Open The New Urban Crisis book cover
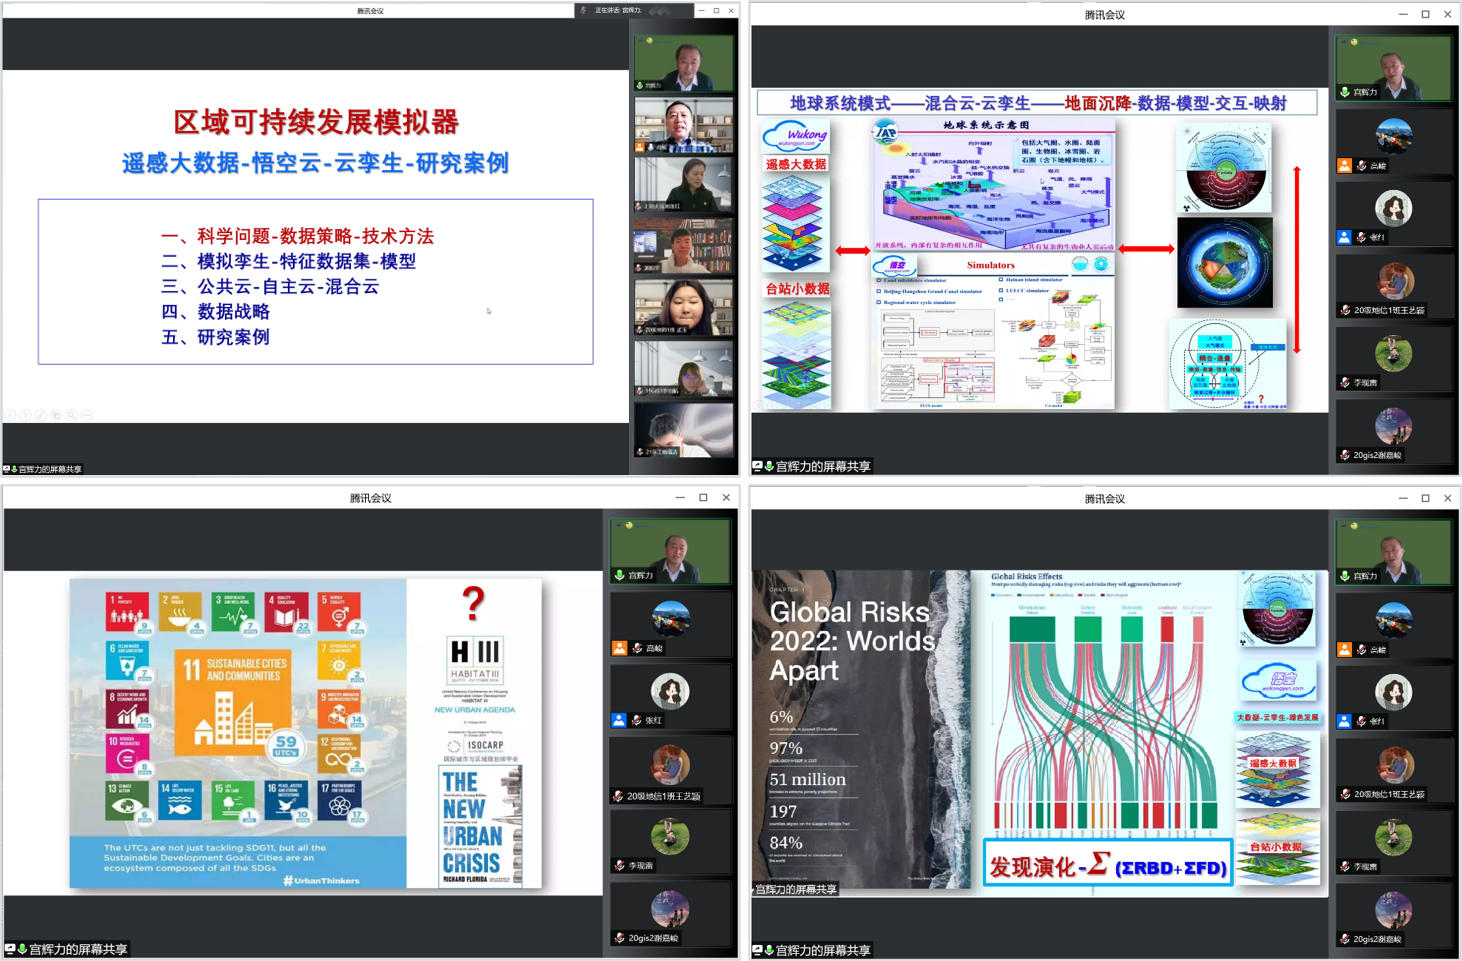This screenshot has width=1462, height=961. click(x=480, y=826)
